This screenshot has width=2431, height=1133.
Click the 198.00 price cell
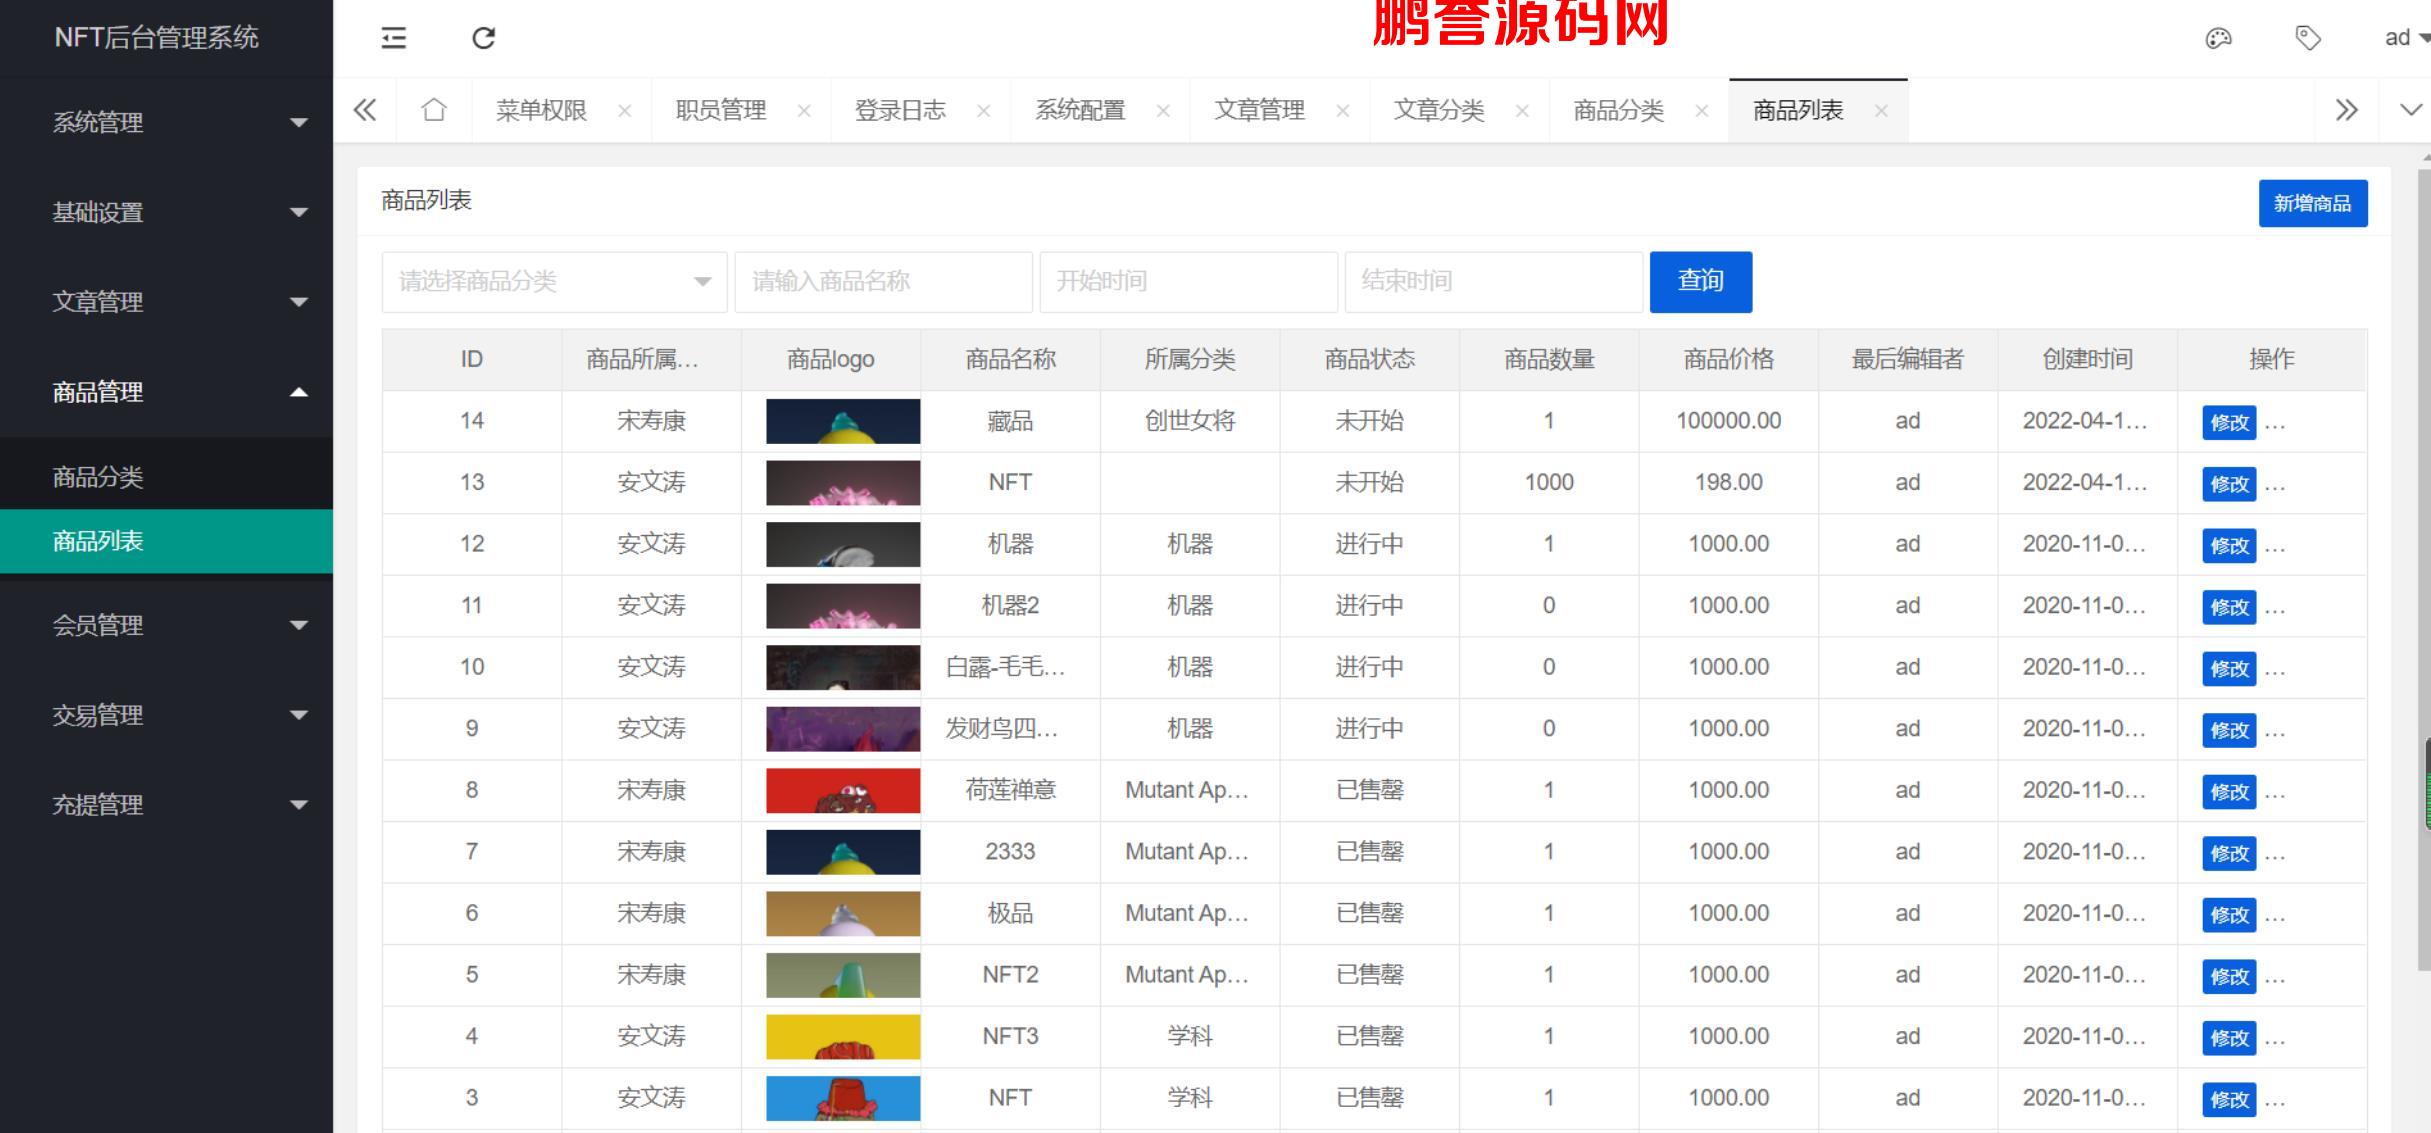tap(1729, 482)
